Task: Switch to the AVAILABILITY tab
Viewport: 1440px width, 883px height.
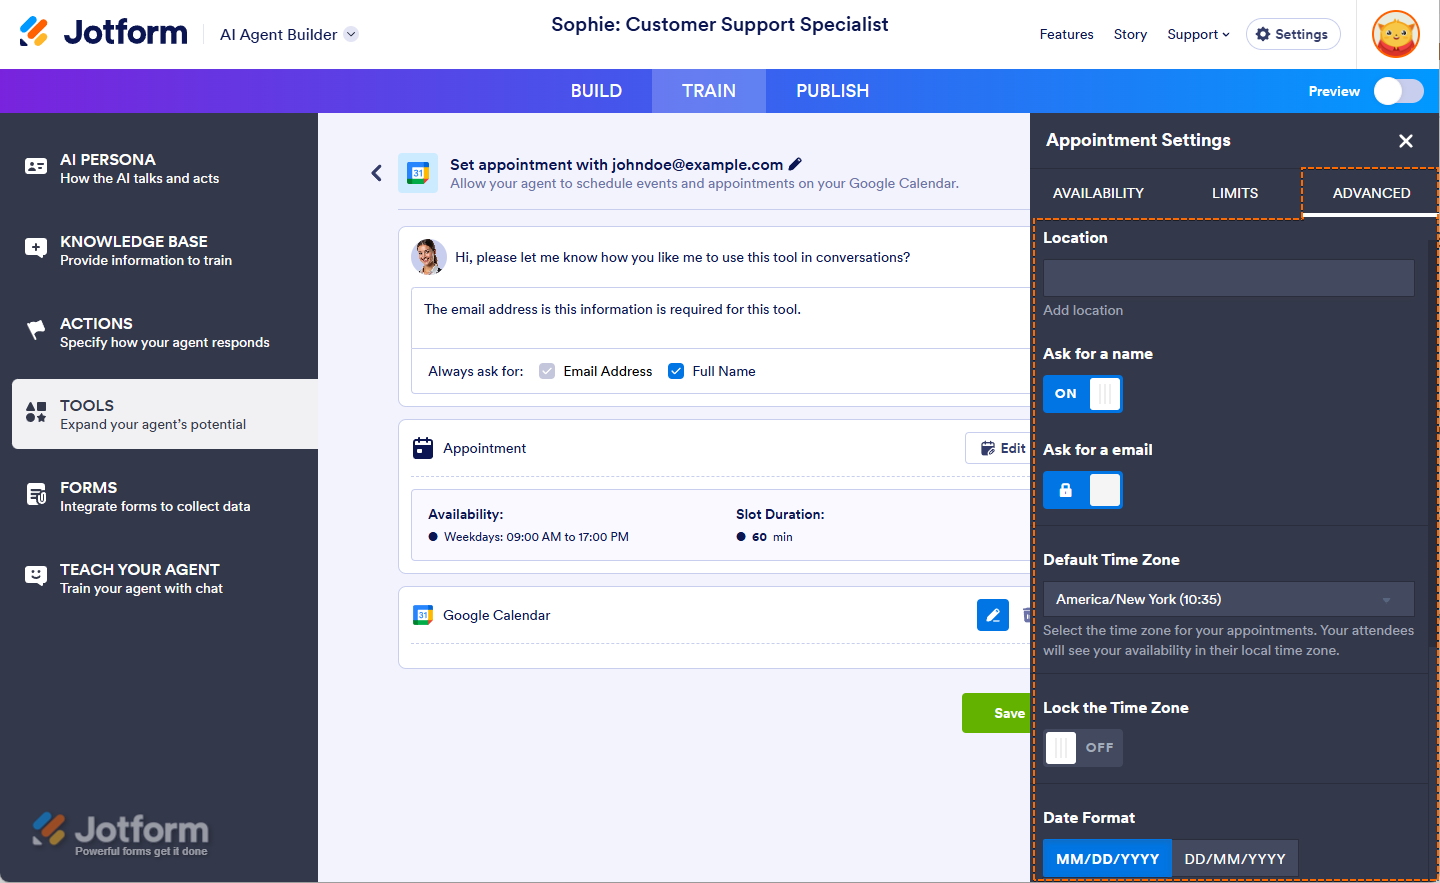Action: click(1098, 193)
